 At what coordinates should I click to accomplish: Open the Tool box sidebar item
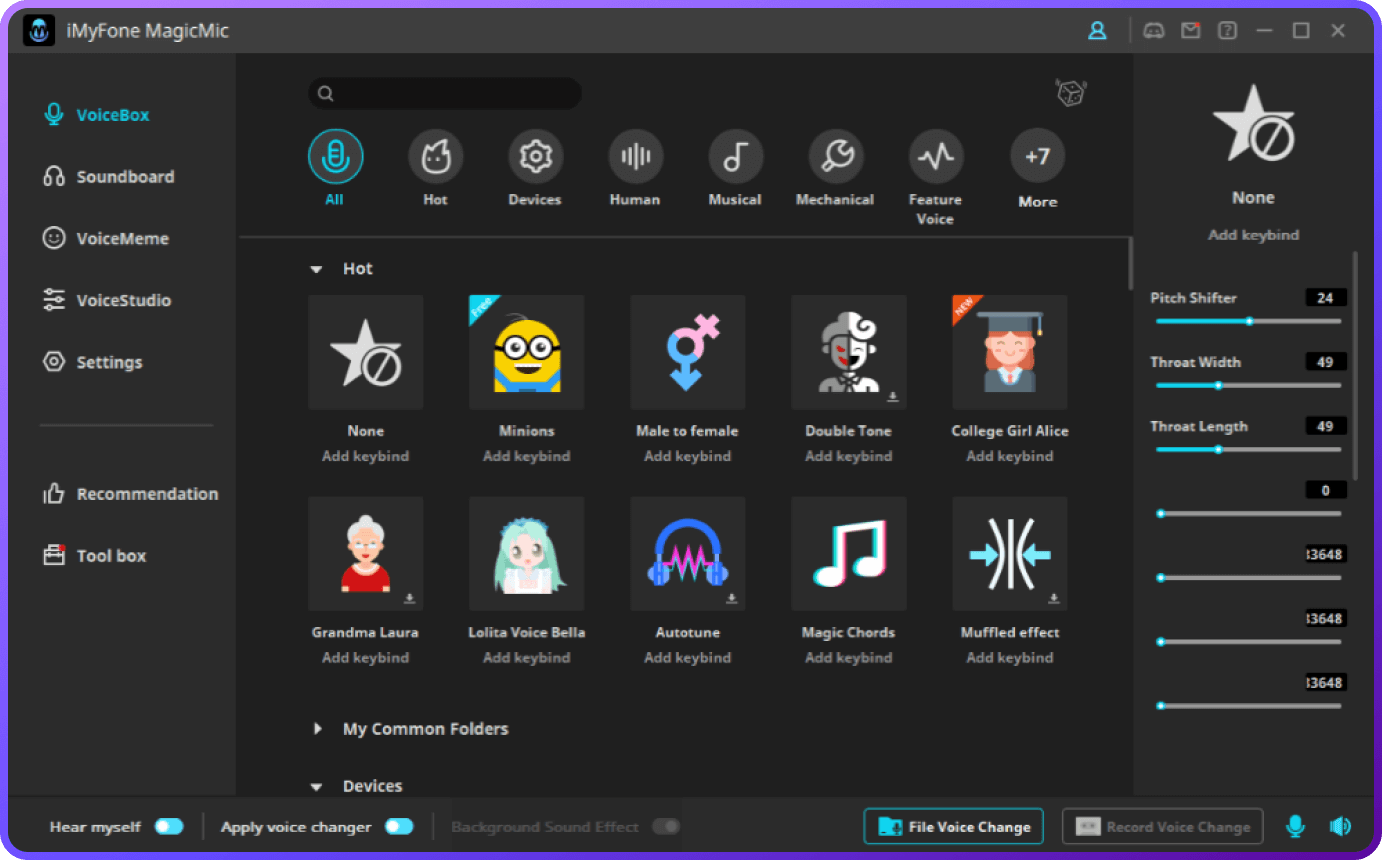pyautogui.click(x=95, y=556)
